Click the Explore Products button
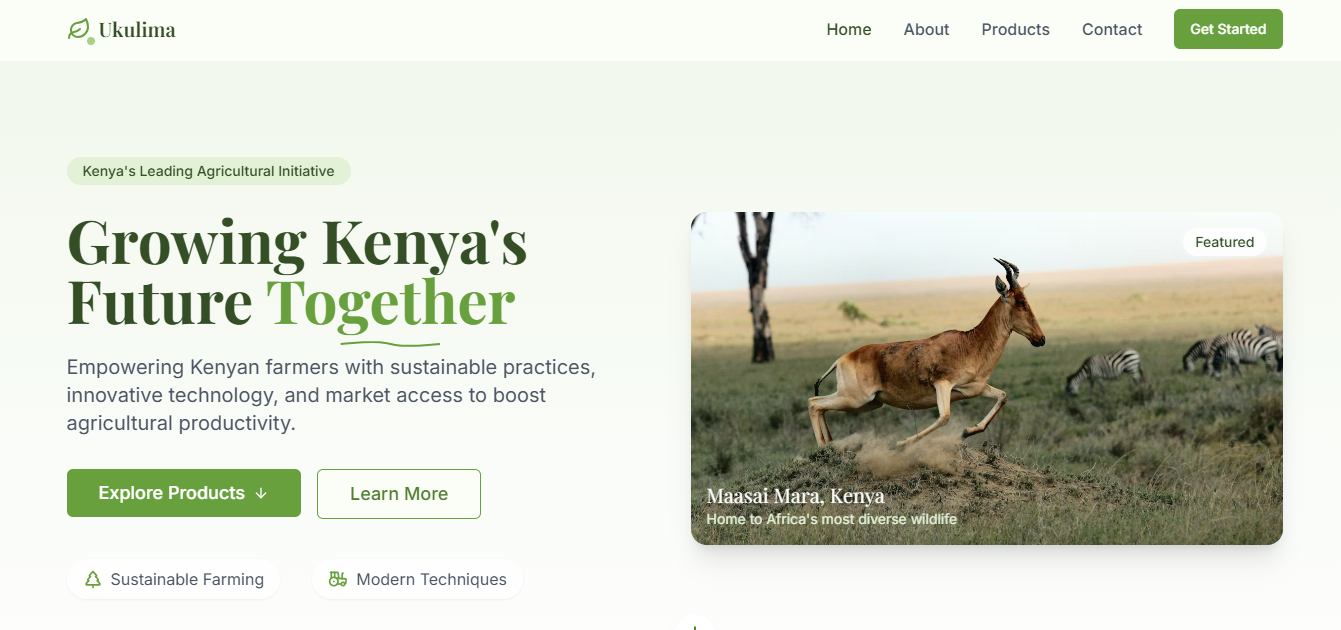Viewport: 1341px width, 630px height. coord(184,493)
